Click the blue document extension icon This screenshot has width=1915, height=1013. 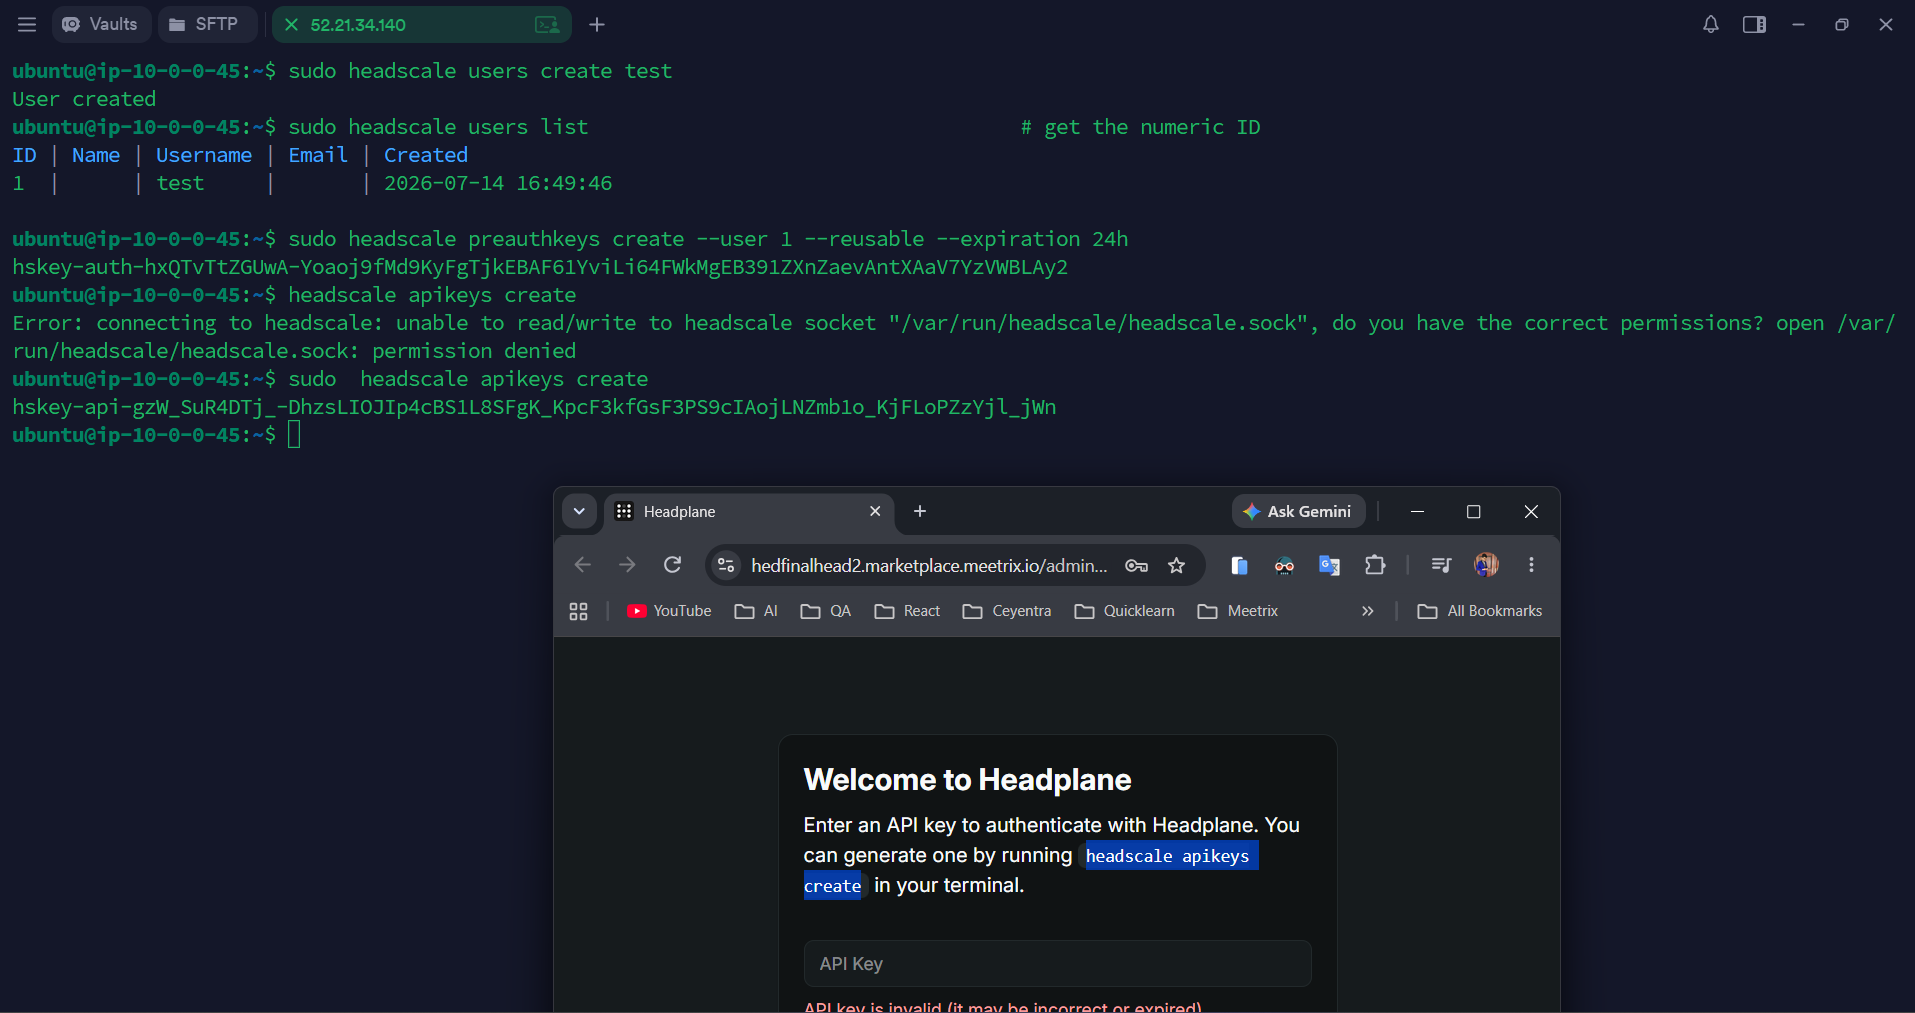pyautogui.click(x=1239, y=565)
